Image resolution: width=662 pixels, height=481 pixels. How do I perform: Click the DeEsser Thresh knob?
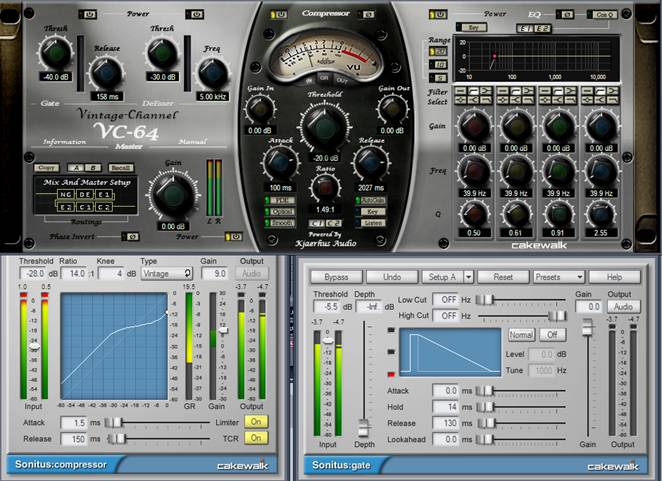tap(162, 54)
